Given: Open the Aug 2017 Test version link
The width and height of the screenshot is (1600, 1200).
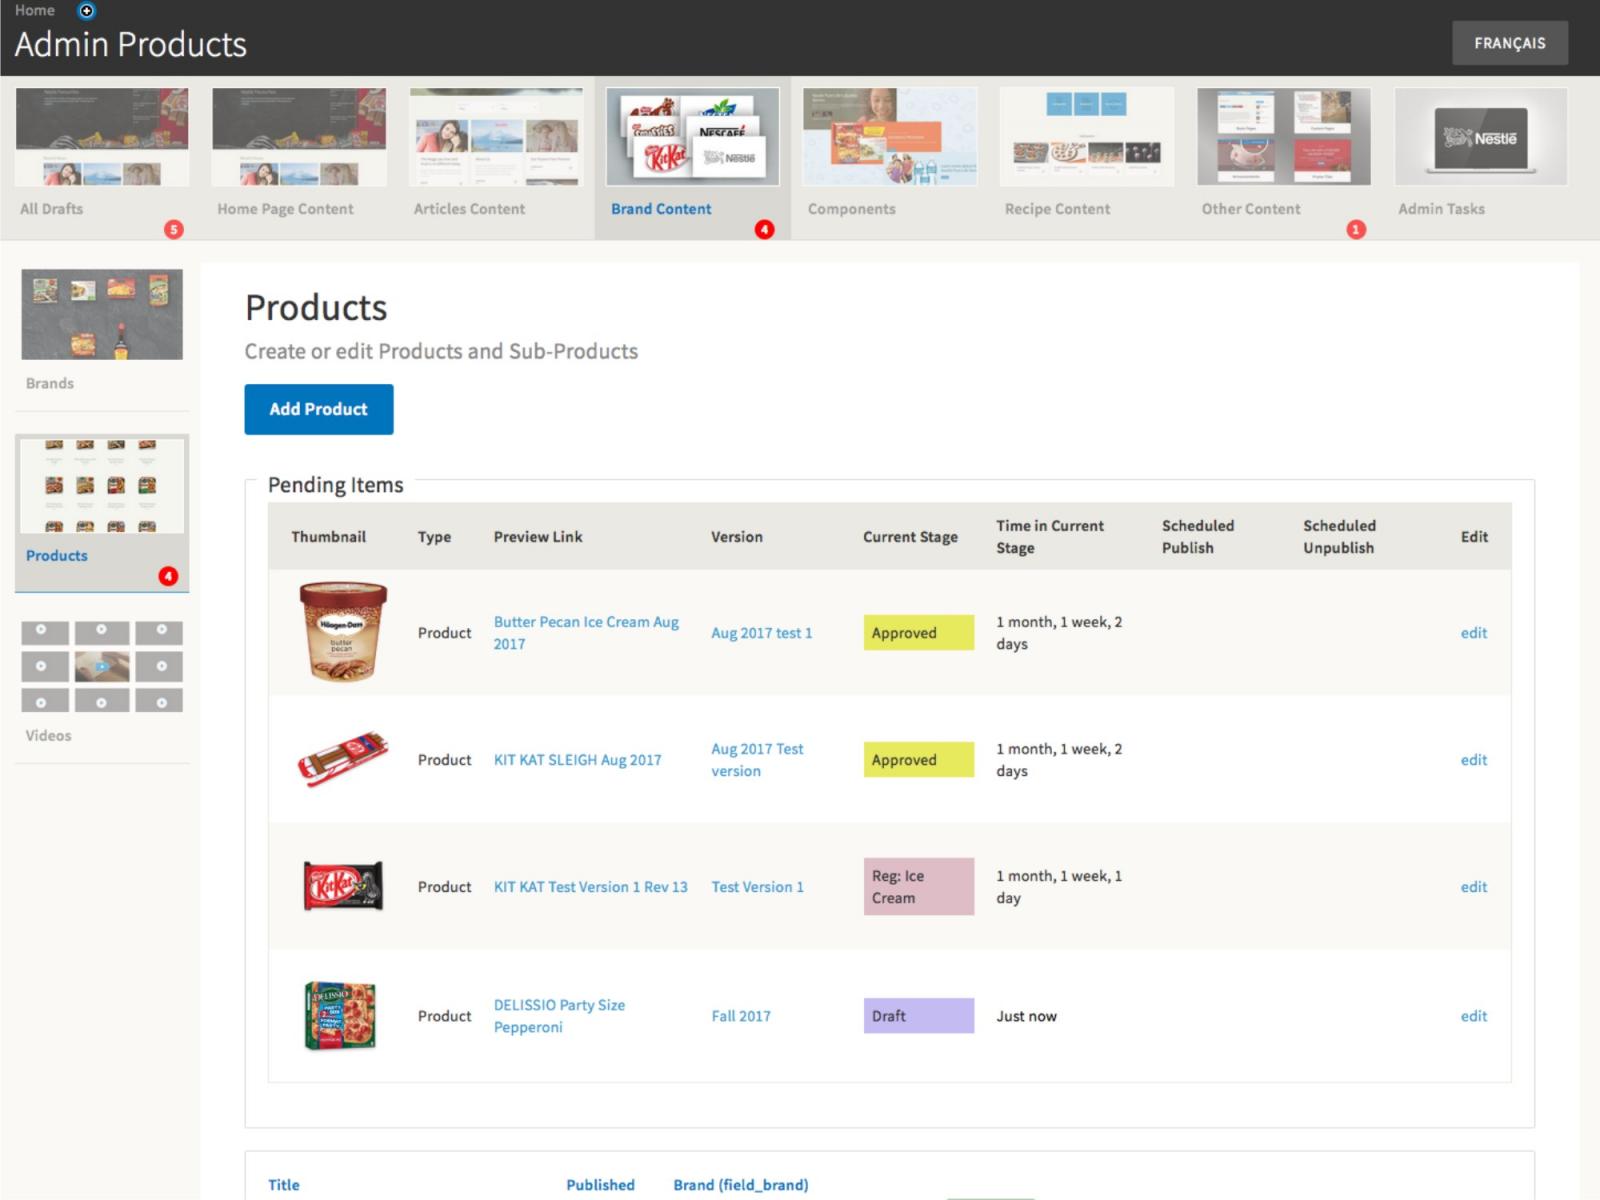Looking at the screenshot, I should [x=757, y=760].
